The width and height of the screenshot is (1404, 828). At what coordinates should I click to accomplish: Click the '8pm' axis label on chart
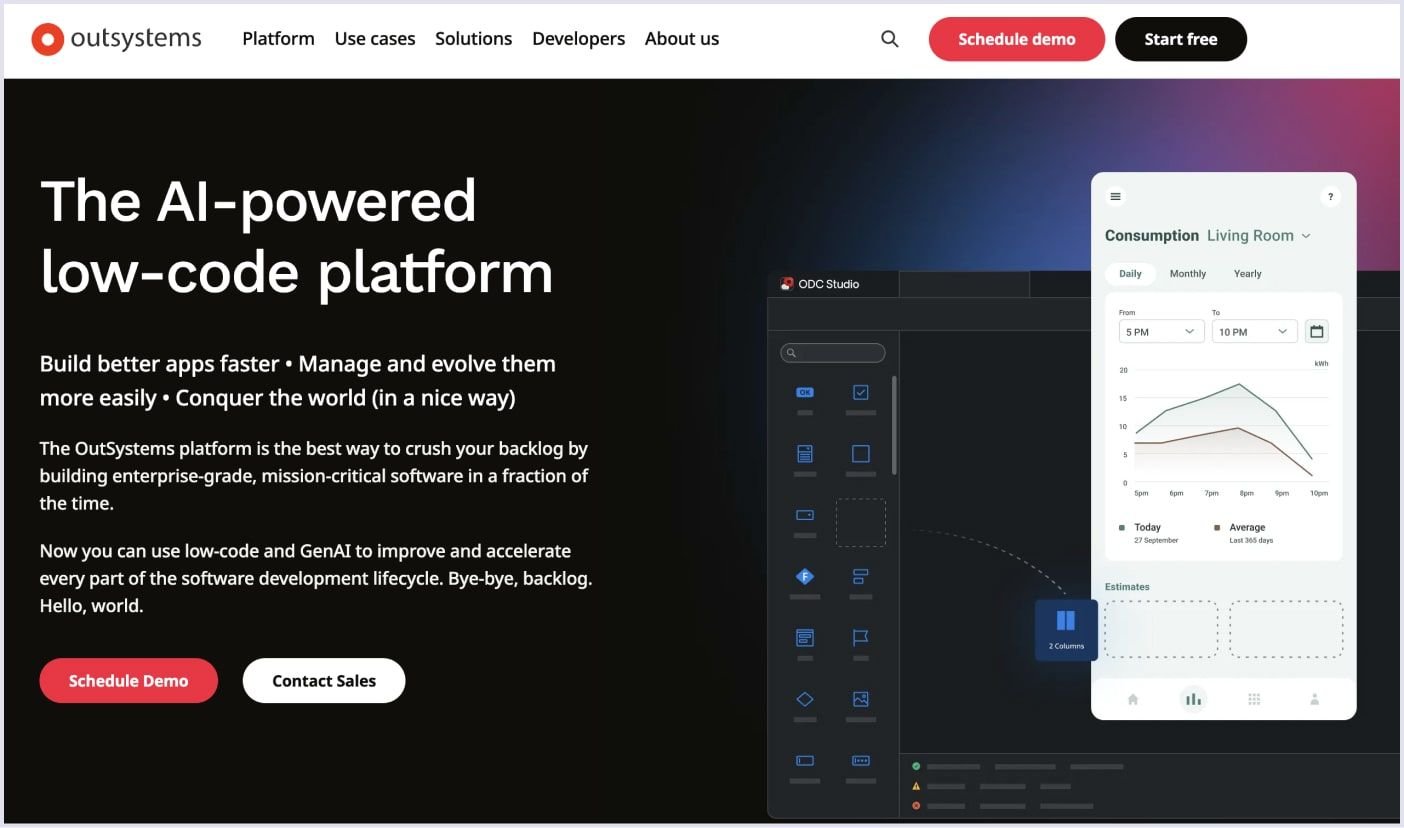(x=1247, y=493)
